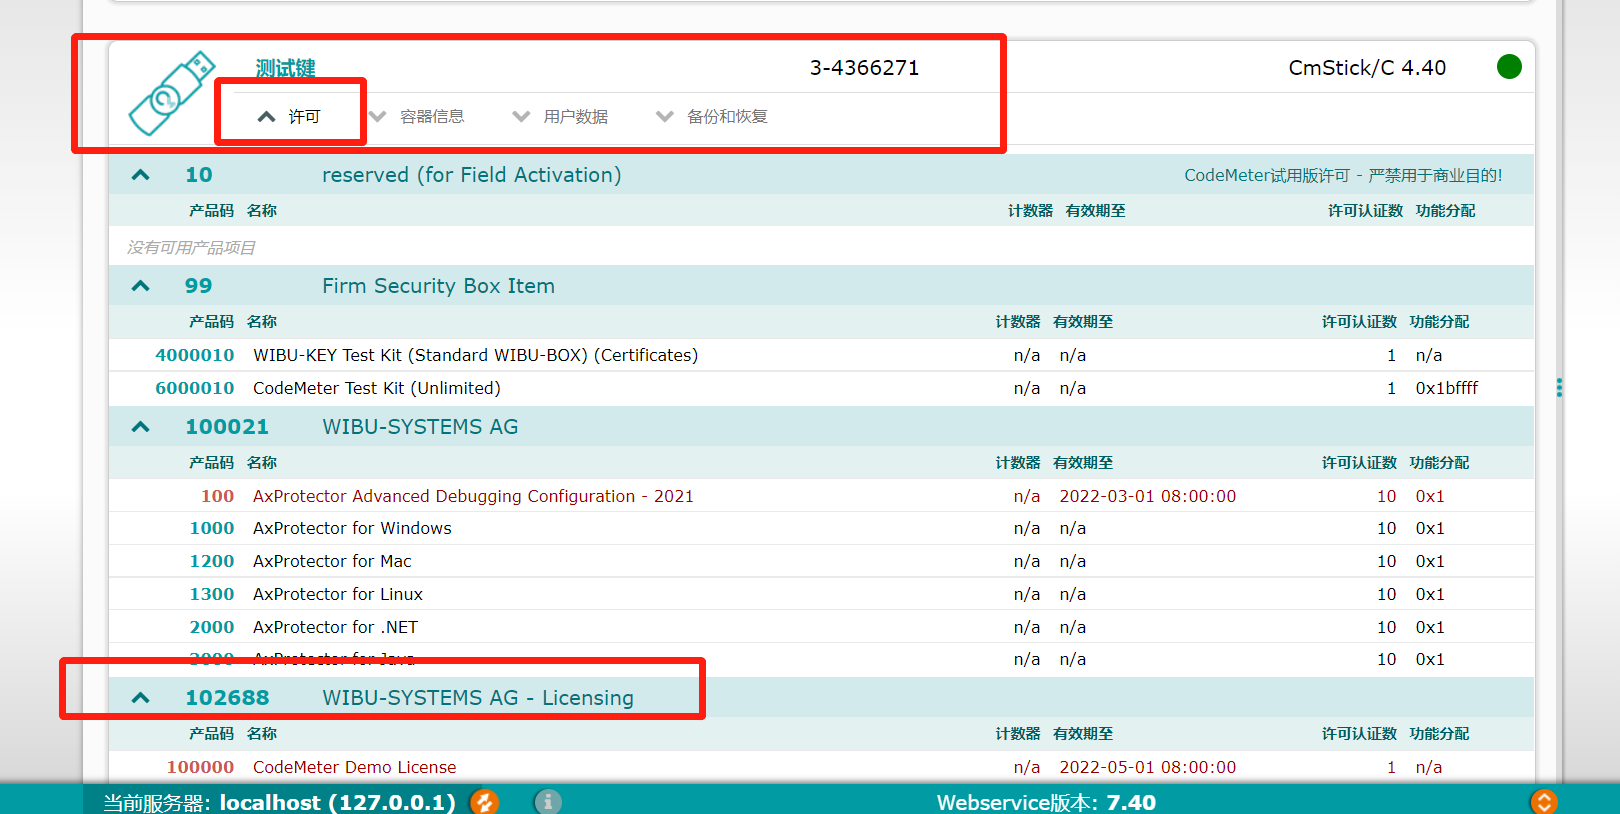Click Firm Security Box Item title
Image resolution: width=1620 pixels, height=814 pixels.
click(x=438, y=286)
